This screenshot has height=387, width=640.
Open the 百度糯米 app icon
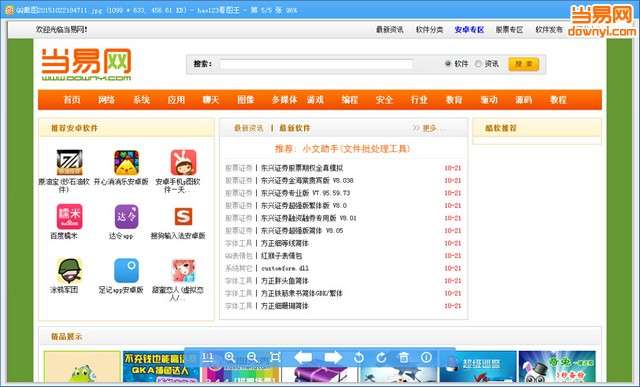click(69, 216)
